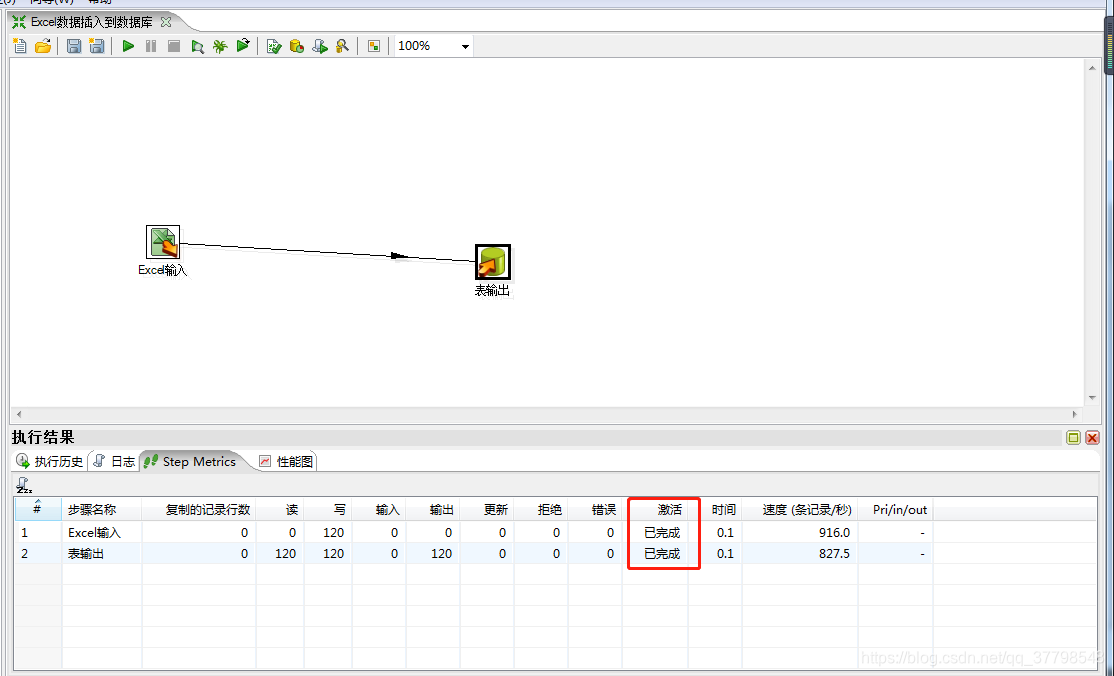Click the 错误 column header
Image resolution: width=1114 pixels, height=676 pixels.
click(595, 510)
